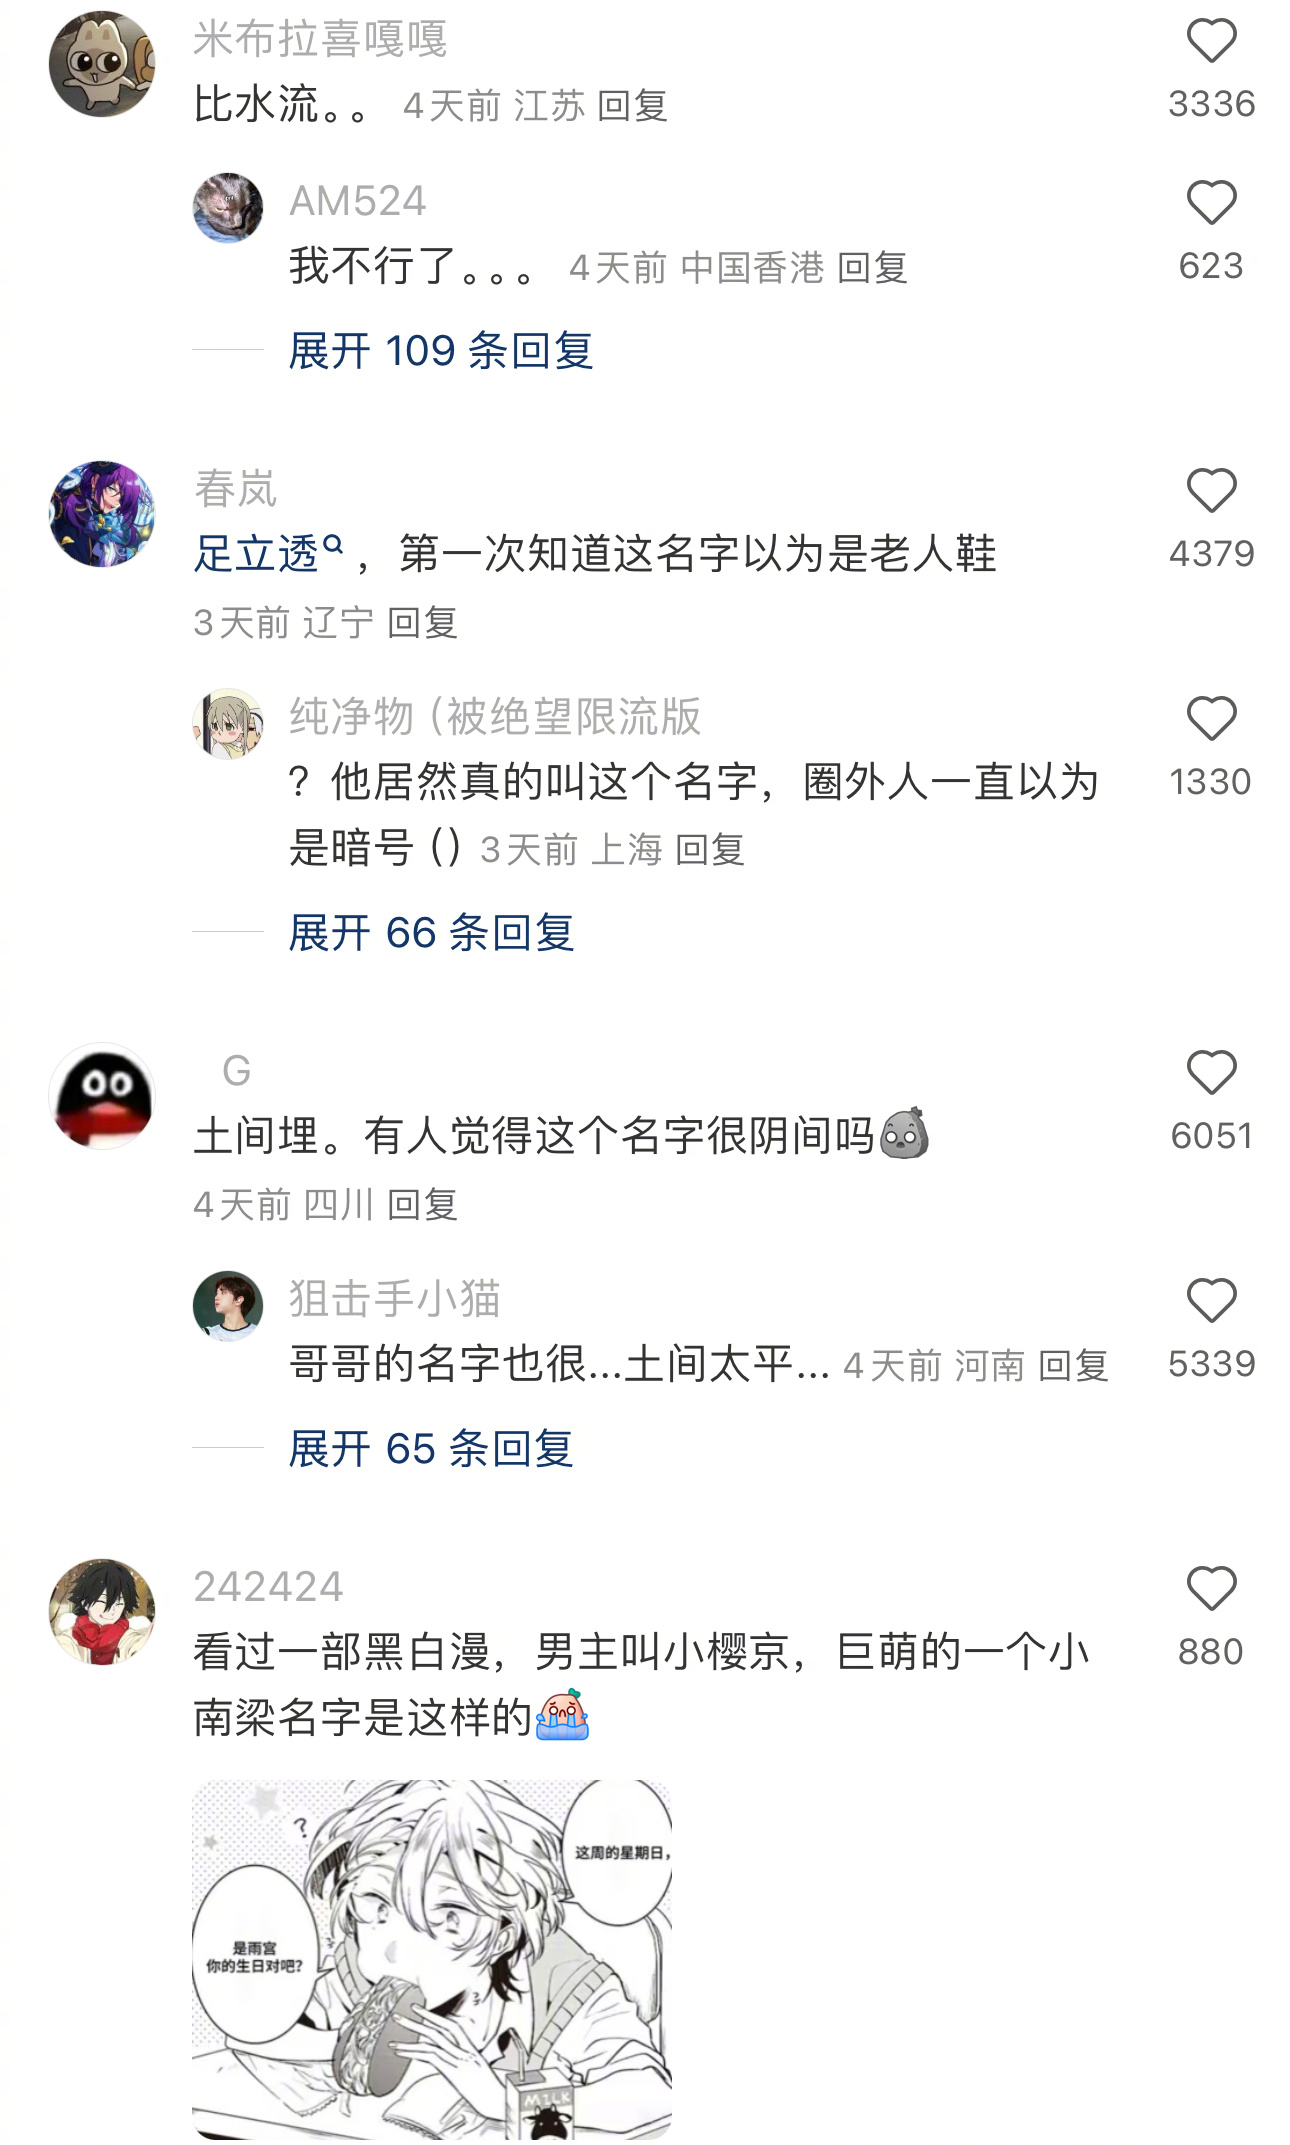Reply to 春岚's 足立透 comment

422,623
